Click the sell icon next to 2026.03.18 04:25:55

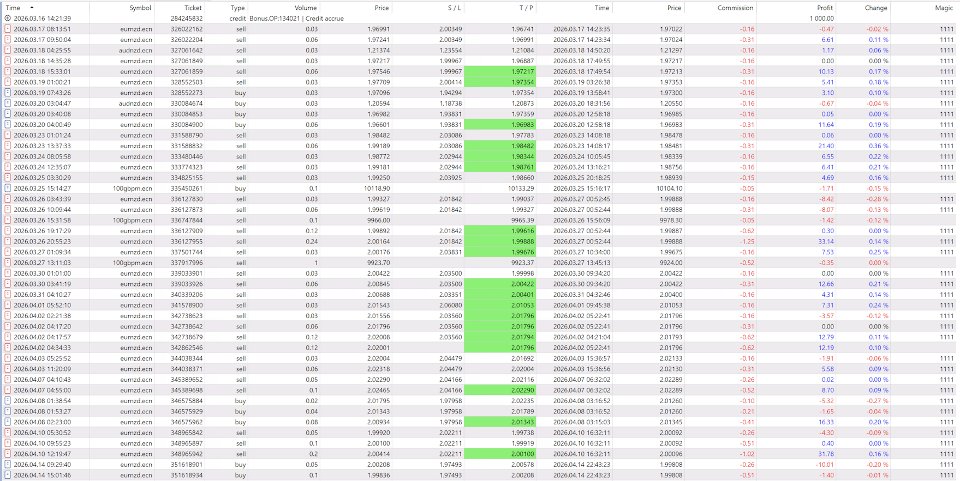[x=7, y=50]
